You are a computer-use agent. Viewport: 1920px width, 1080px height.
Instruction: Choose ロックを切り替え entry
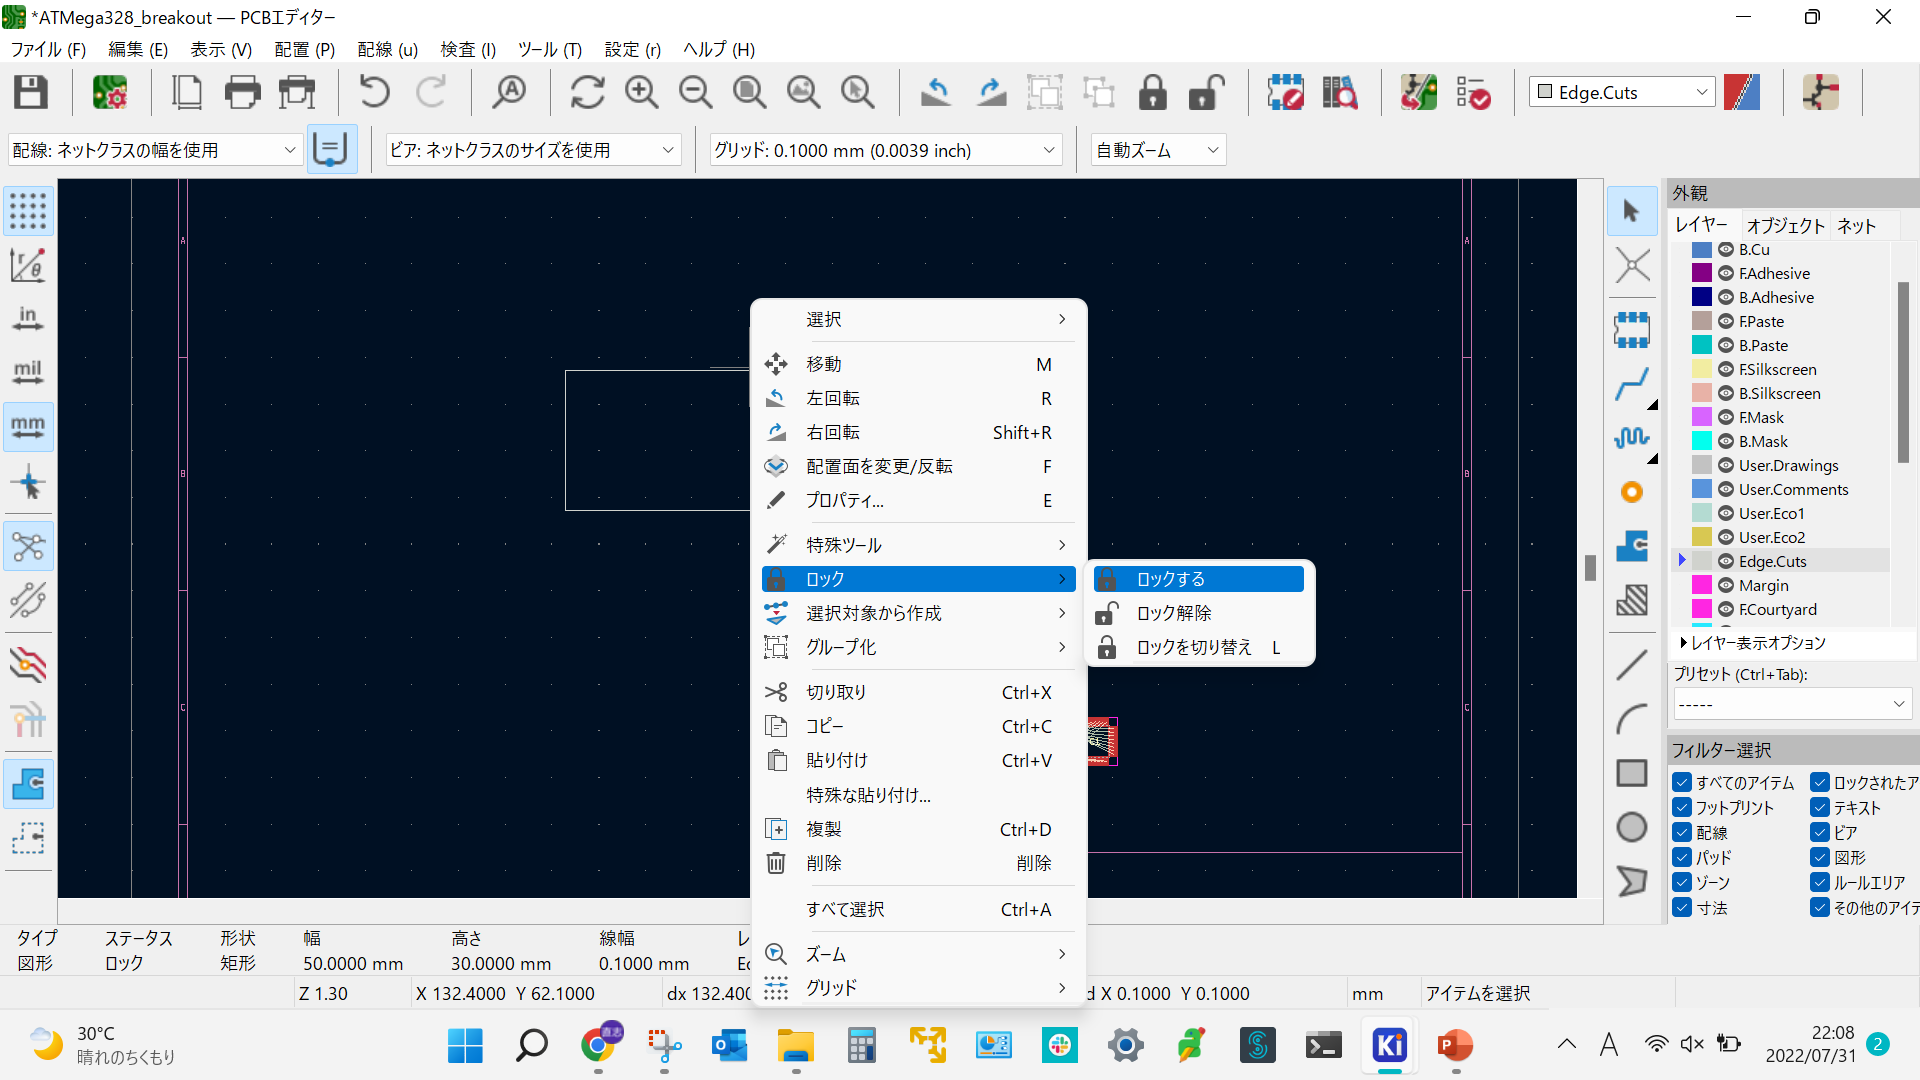(x=1199, y=647)
